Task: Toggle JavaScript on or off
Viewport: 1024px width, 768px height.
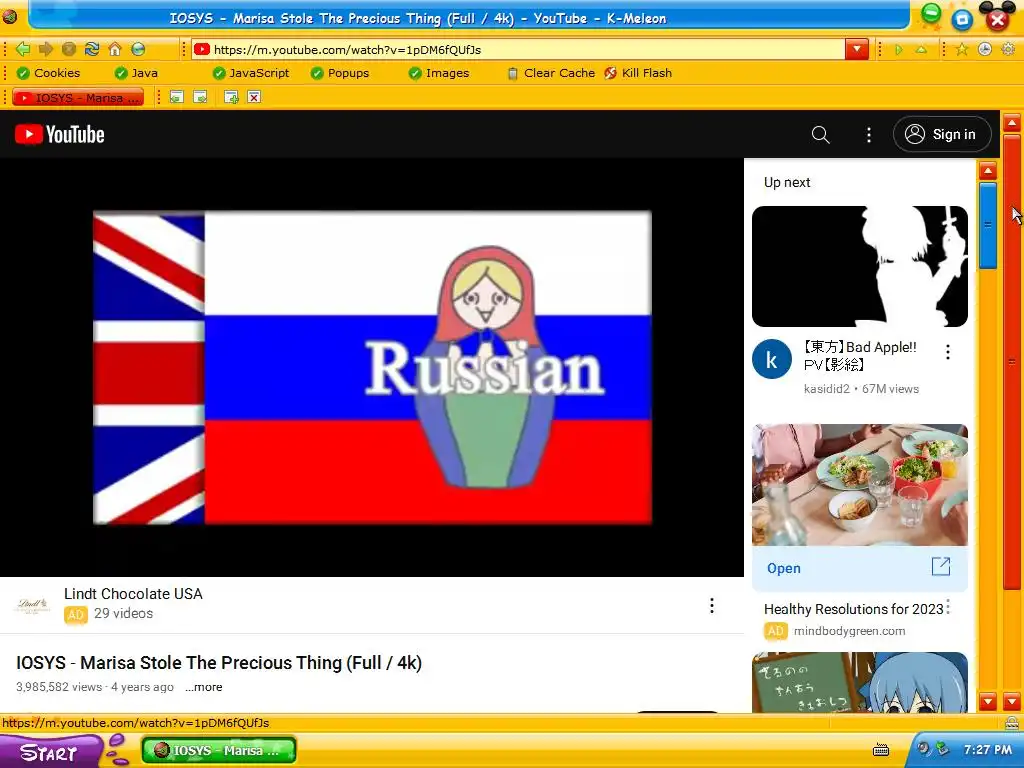Action: click(251, 73)
